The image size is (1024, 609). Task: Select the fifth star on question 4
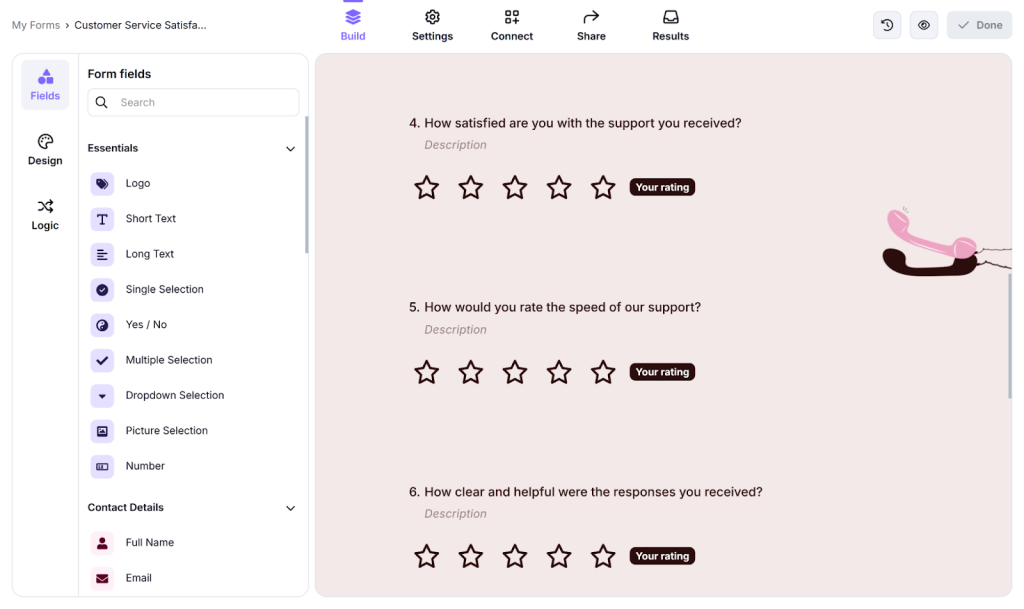[x=602, y=187]
